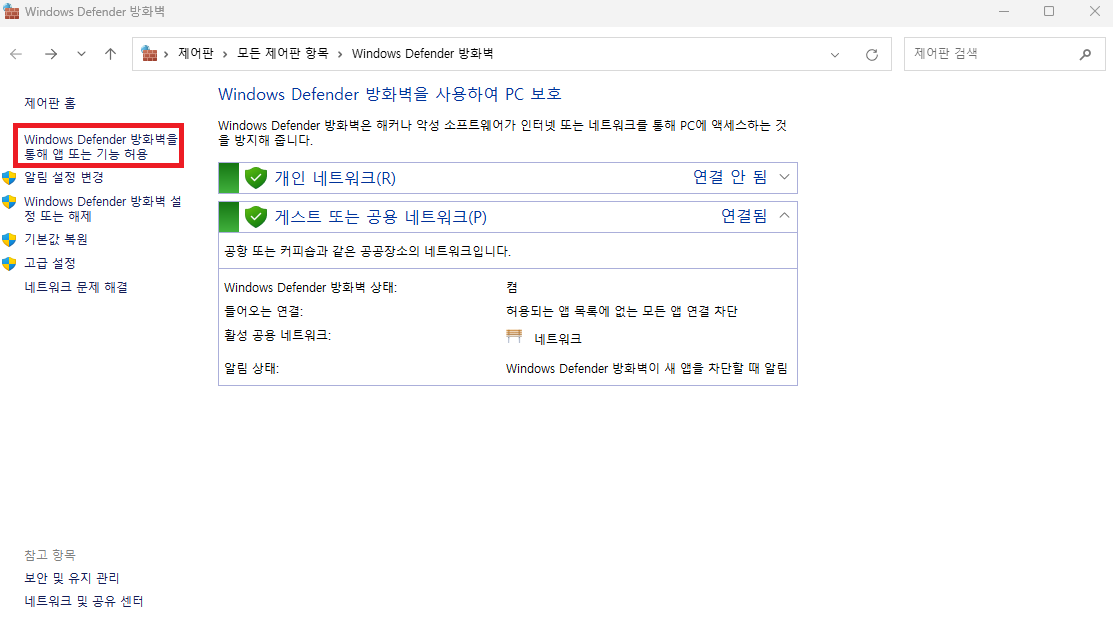1113x625 pixels.
Task: Open 고급 설정 link
Action: tap(50, 263)
